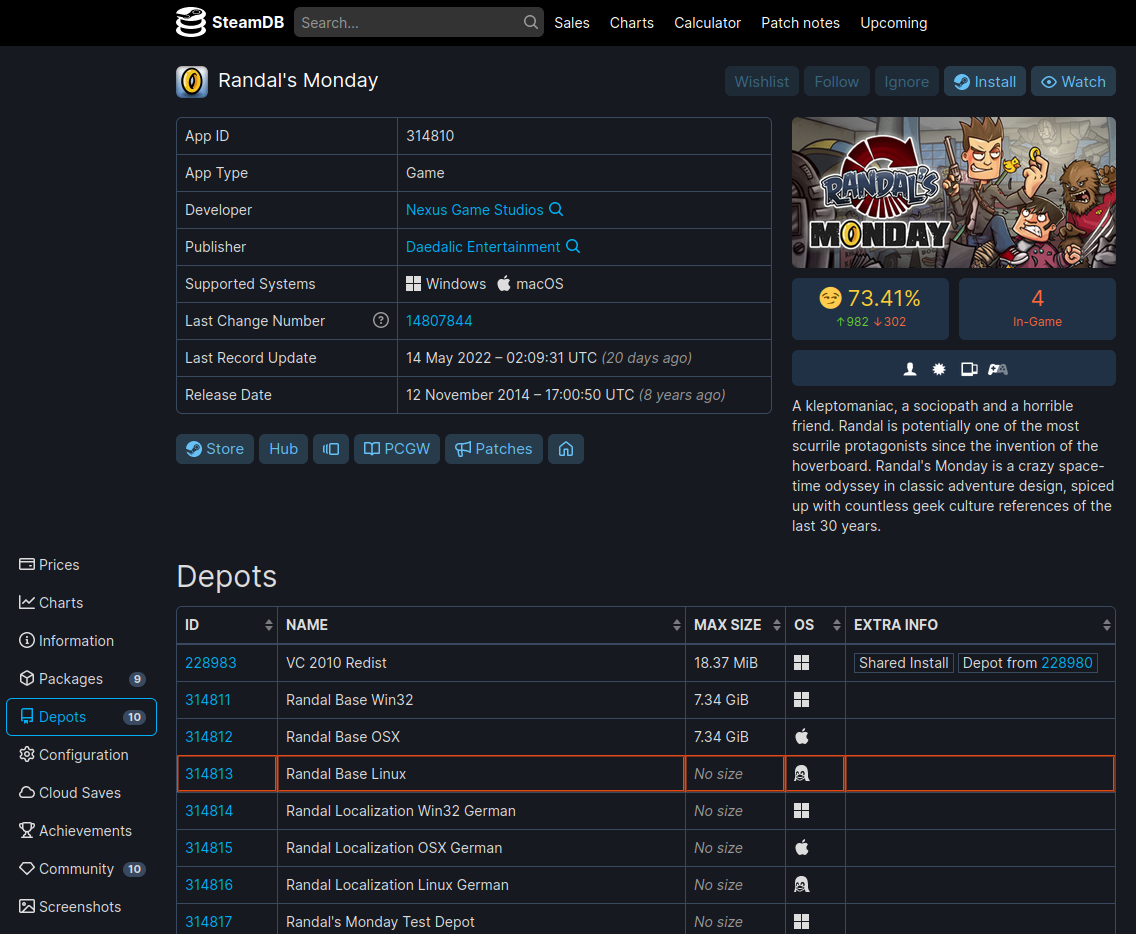Click magnifier icon next to Nexus Game Studios
The image size is (1136, 934).
(557, 210)
